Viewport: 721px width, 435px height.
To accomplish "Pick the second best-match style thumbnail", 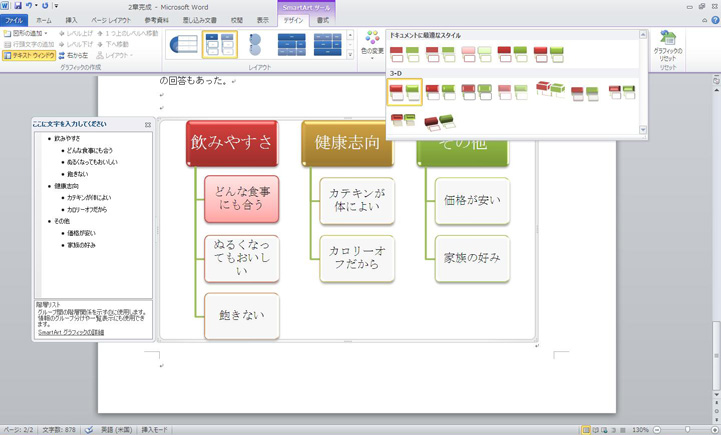I will (x=441, y=54).
